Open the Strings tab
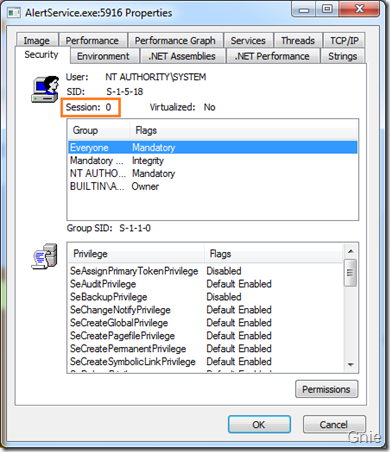390x452 pixels. click(342, 56)
